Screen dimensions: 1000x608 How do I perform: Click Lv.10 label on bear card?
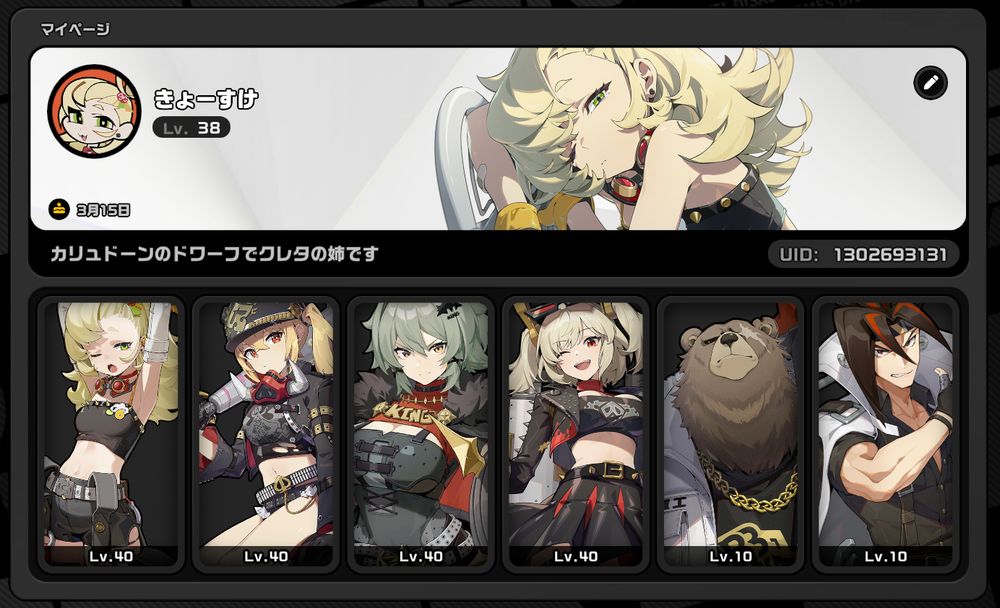point(731,556)
